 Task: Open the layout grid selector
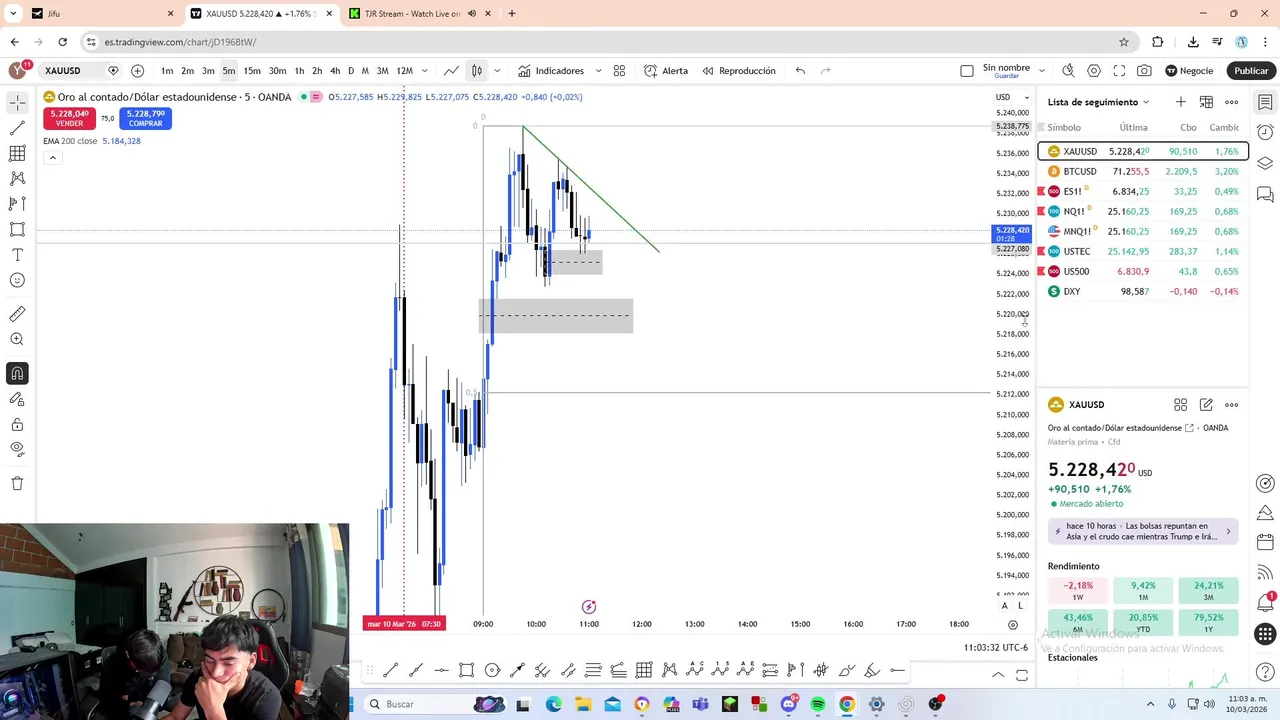coord(619,71)
